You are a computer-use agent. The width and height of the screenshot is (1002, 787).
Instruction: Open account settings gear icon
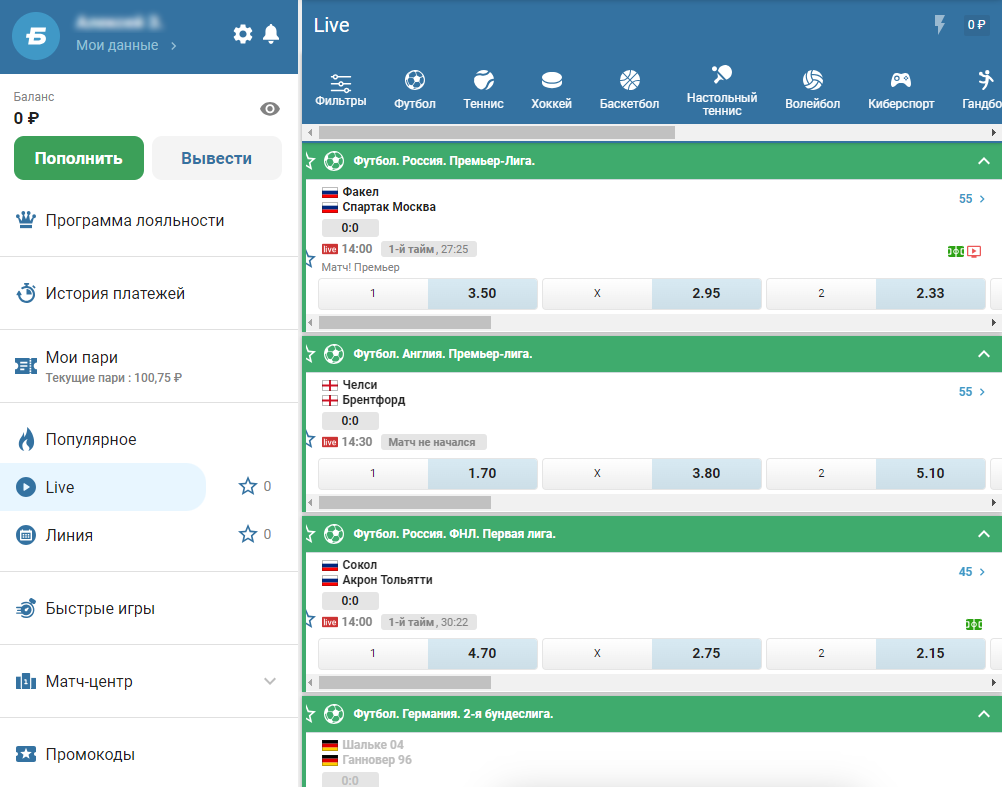click(243, 34)
